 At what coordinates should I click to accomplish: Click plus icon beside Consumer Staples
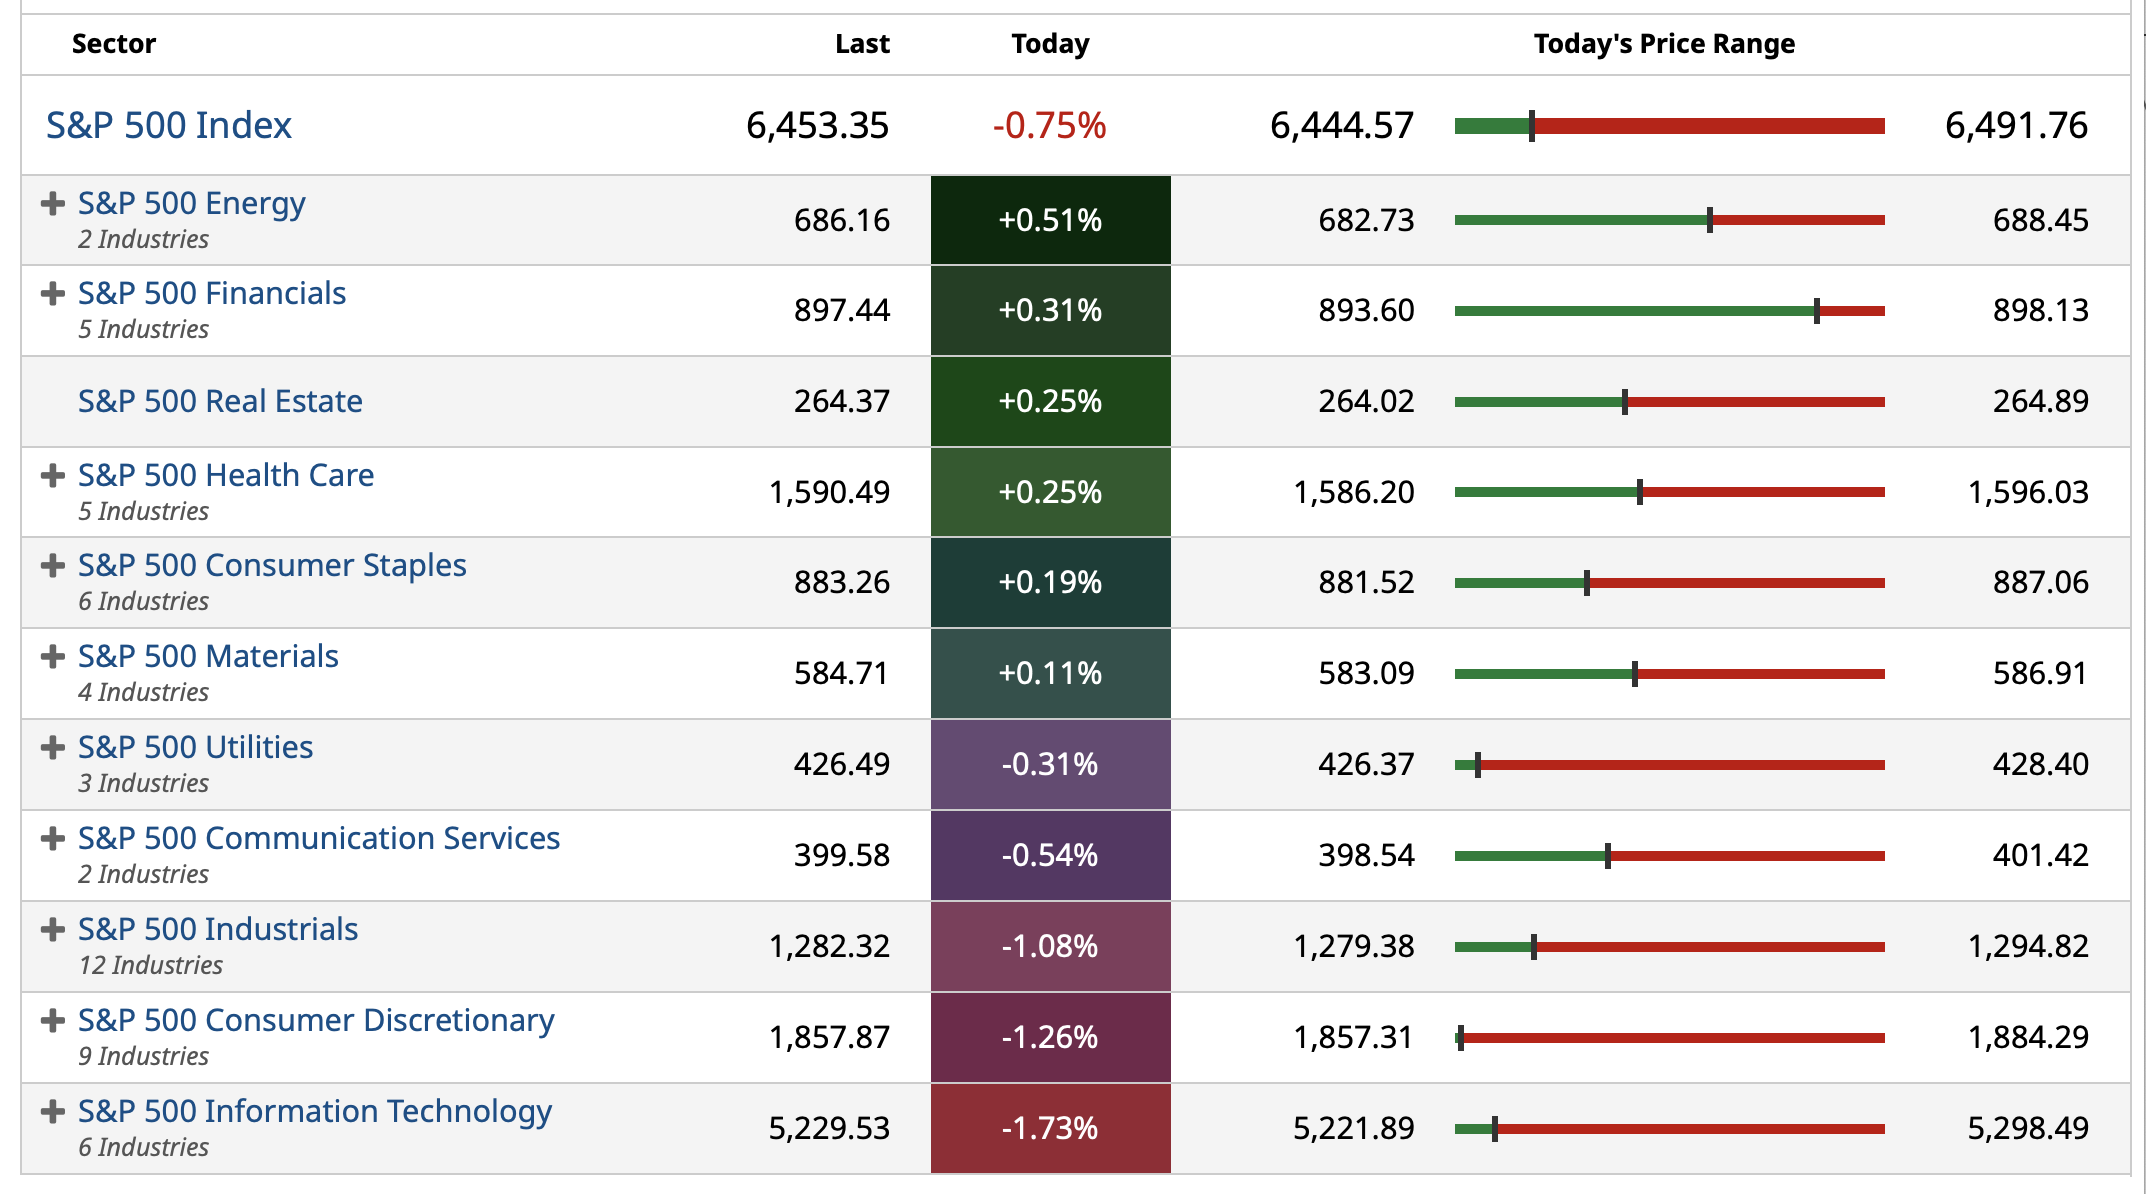pos(53,566)
